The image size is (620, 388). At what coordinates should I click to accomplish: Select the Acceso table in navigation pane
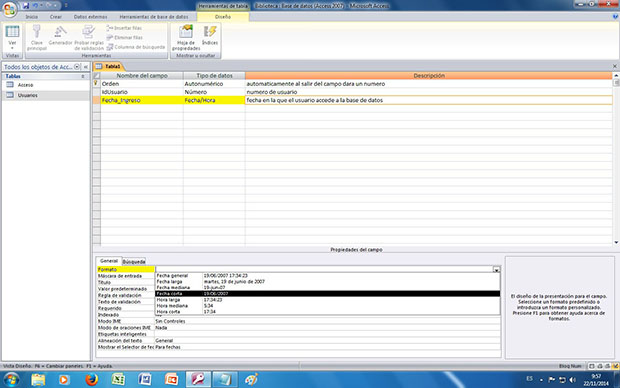coord(25,85)
